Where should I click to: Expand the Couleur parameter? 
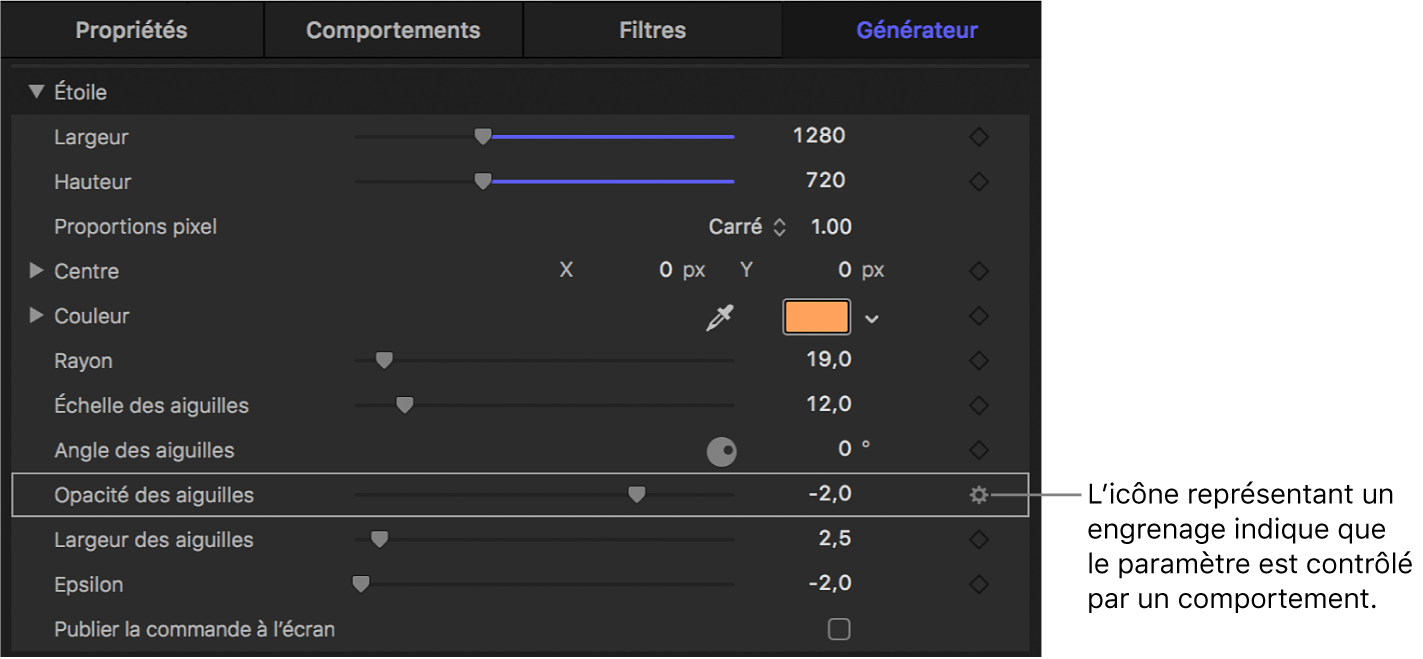pos(37,316)
